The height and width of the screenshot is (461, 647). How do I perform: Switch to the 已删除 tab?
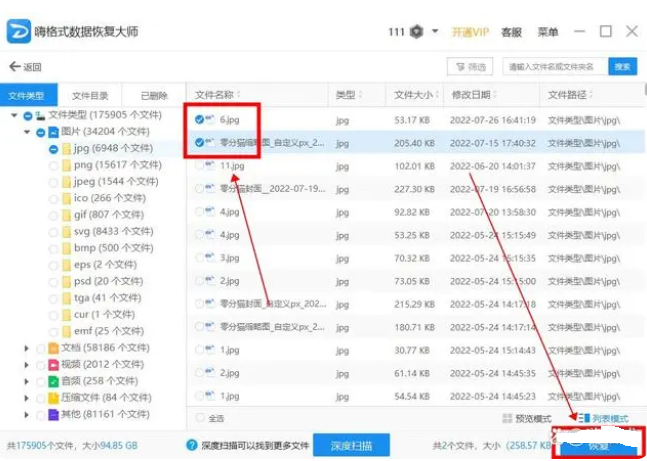point(153,95)
